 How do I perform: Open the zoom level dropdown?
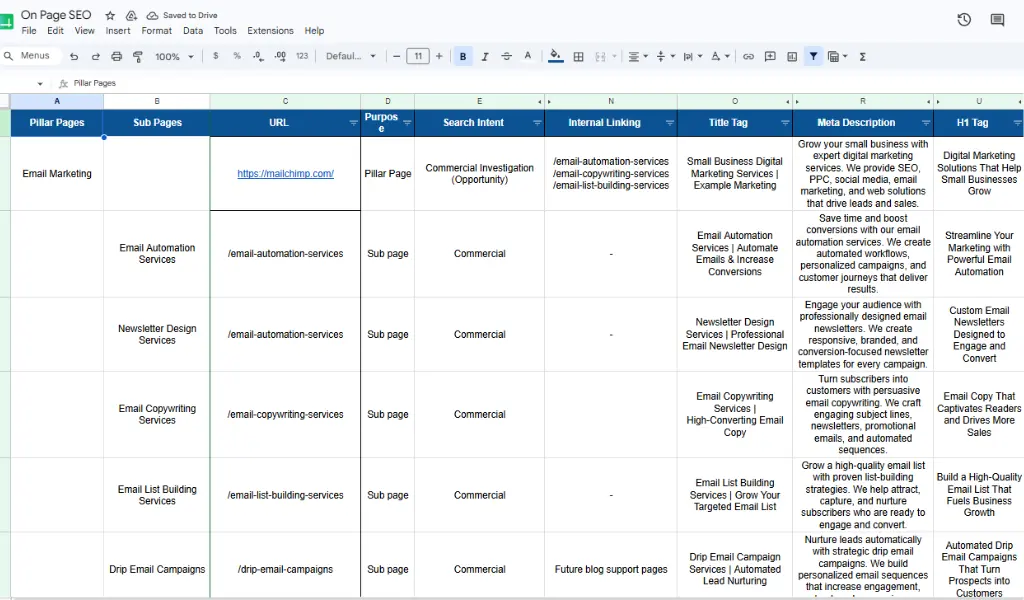[x=174, y=57]
